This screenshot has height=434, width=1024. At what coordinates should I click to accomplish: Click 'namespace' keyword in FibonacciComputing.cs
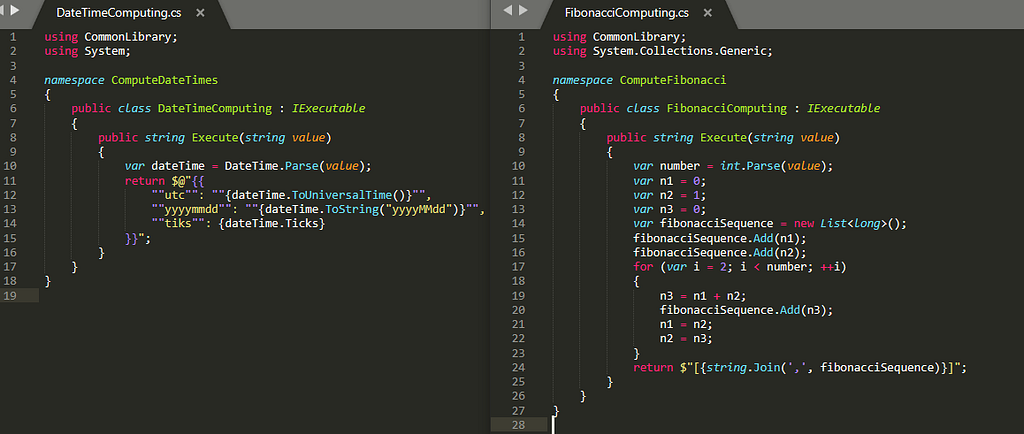[x=583, y=80]
